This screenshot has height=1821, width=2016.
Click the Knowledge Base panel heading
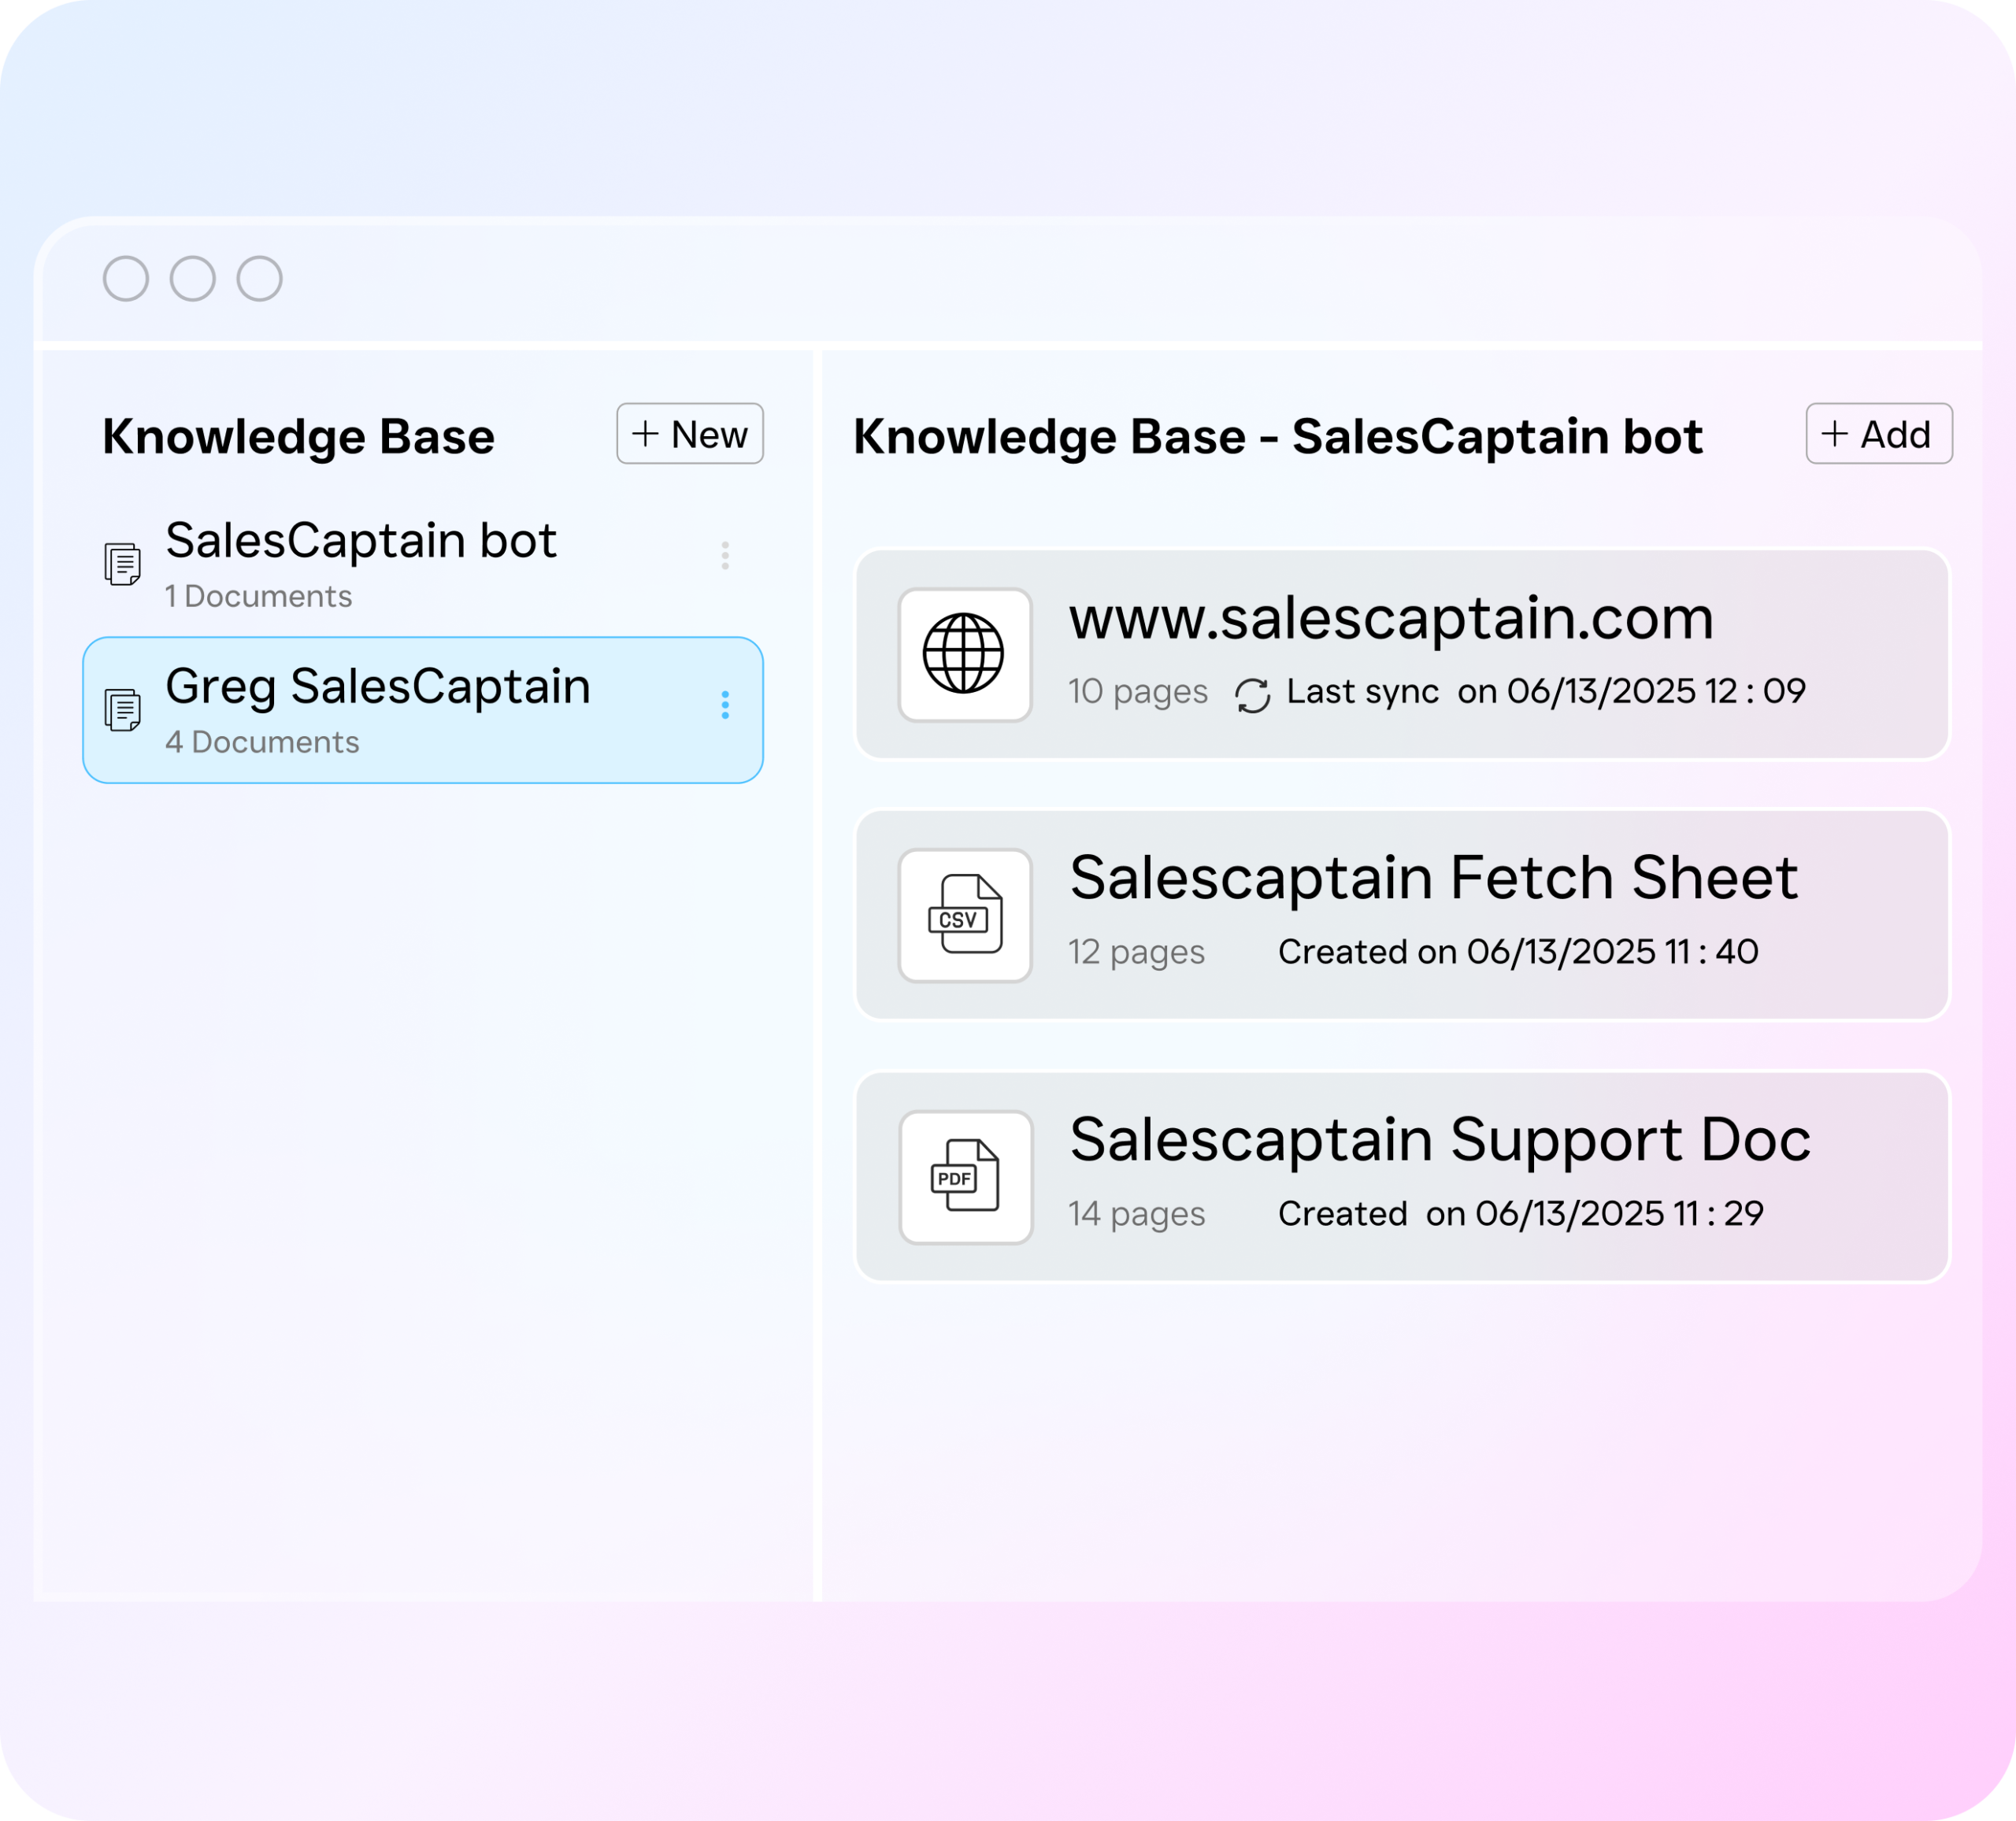(299, 435)
